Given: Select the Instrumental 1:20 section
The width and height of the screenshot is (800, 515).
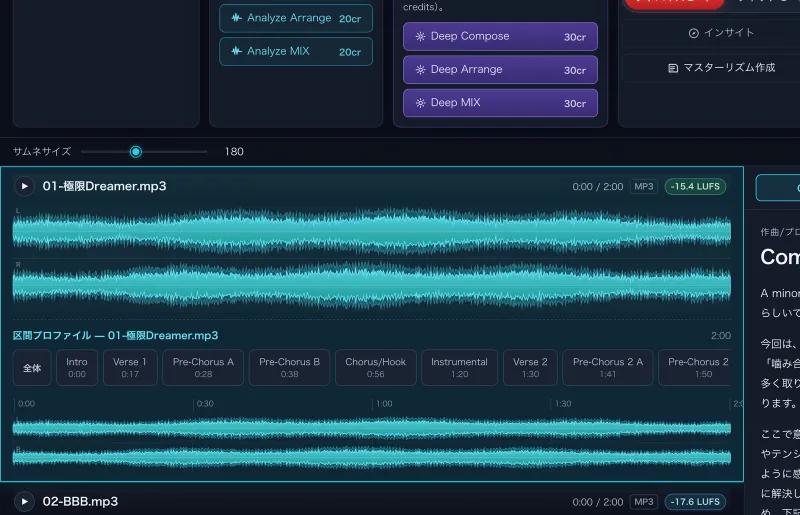Looking at the screenshot, I should (x=459, y=367).
